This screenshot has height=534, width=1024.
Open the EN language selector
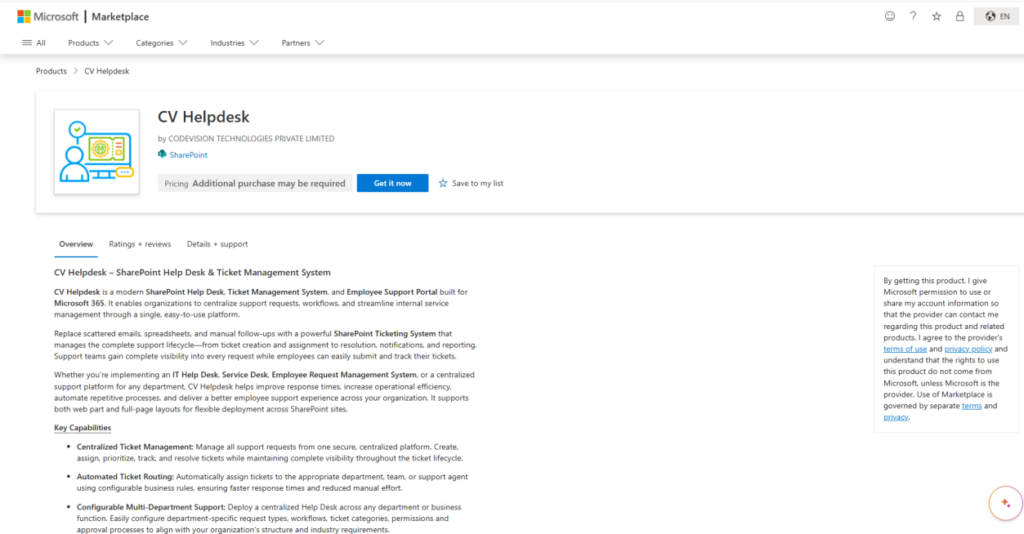[x=997, y=16]
